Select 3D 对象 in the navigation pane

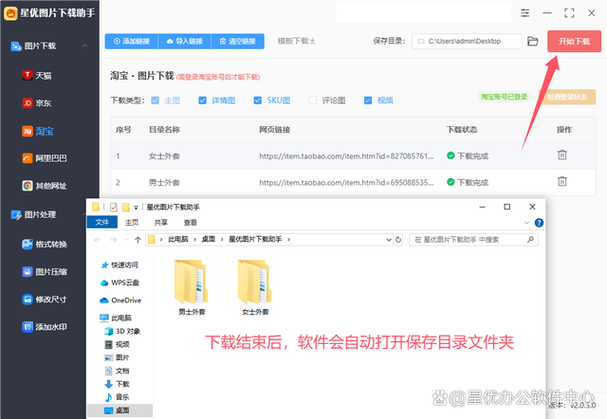pos(123,331)
